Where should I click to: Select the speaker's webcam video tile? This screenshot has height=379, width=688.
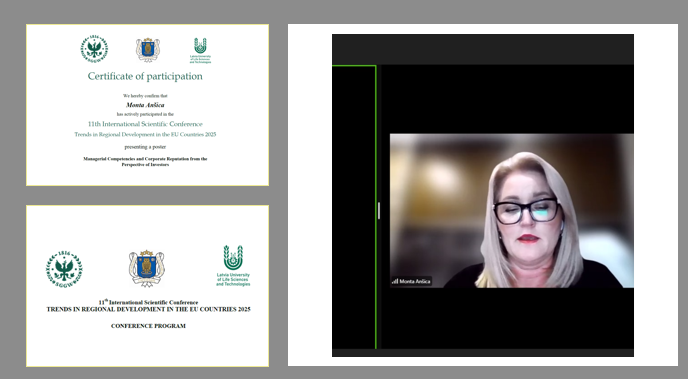[512, 211]
